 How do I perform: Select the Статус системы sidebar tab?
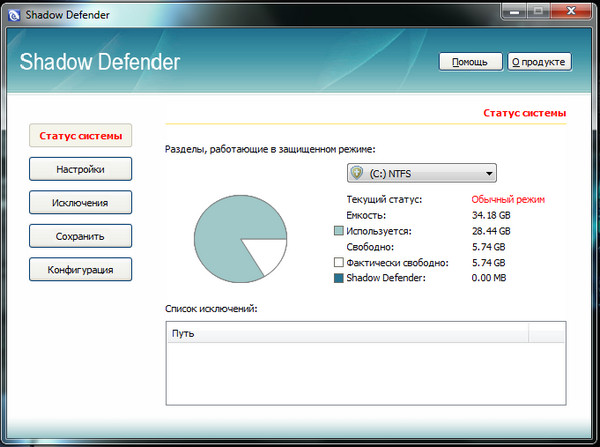point(80,136)
